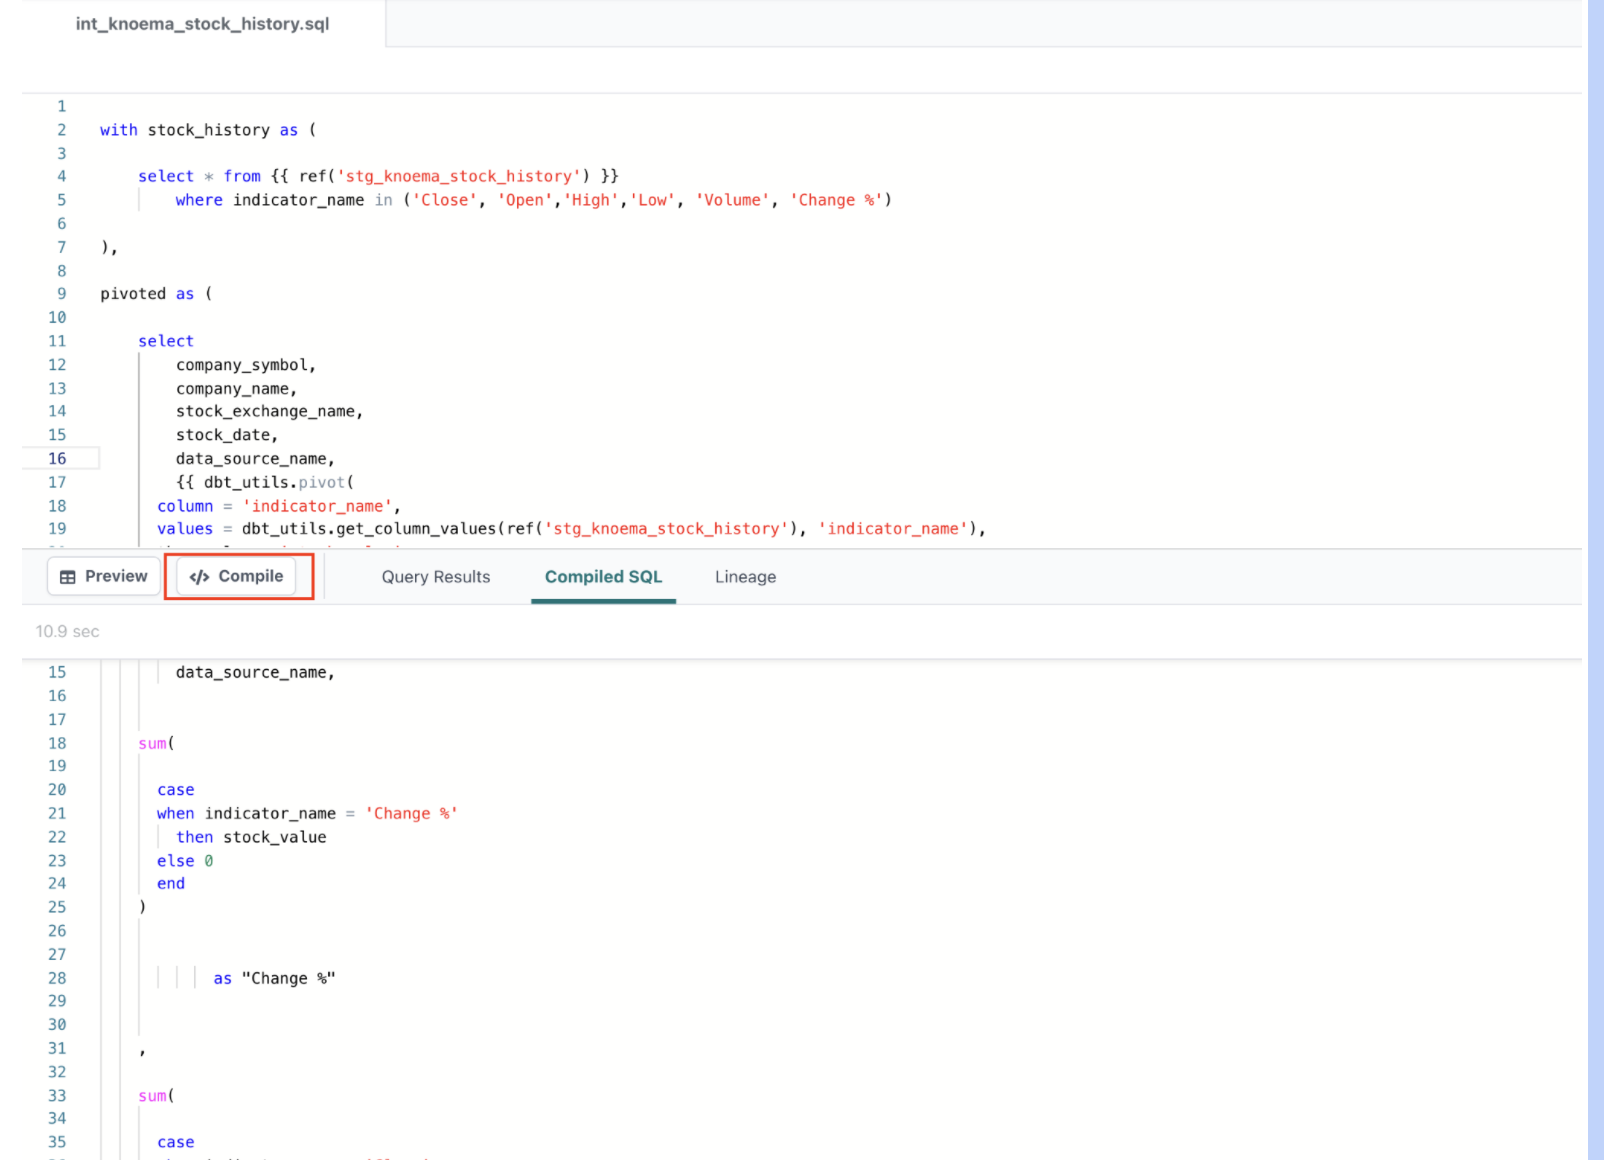The height and width of the screenshot is (1160, 1608).
Task: Click the 10.9 sec compile time label
Action: point(67,632)
